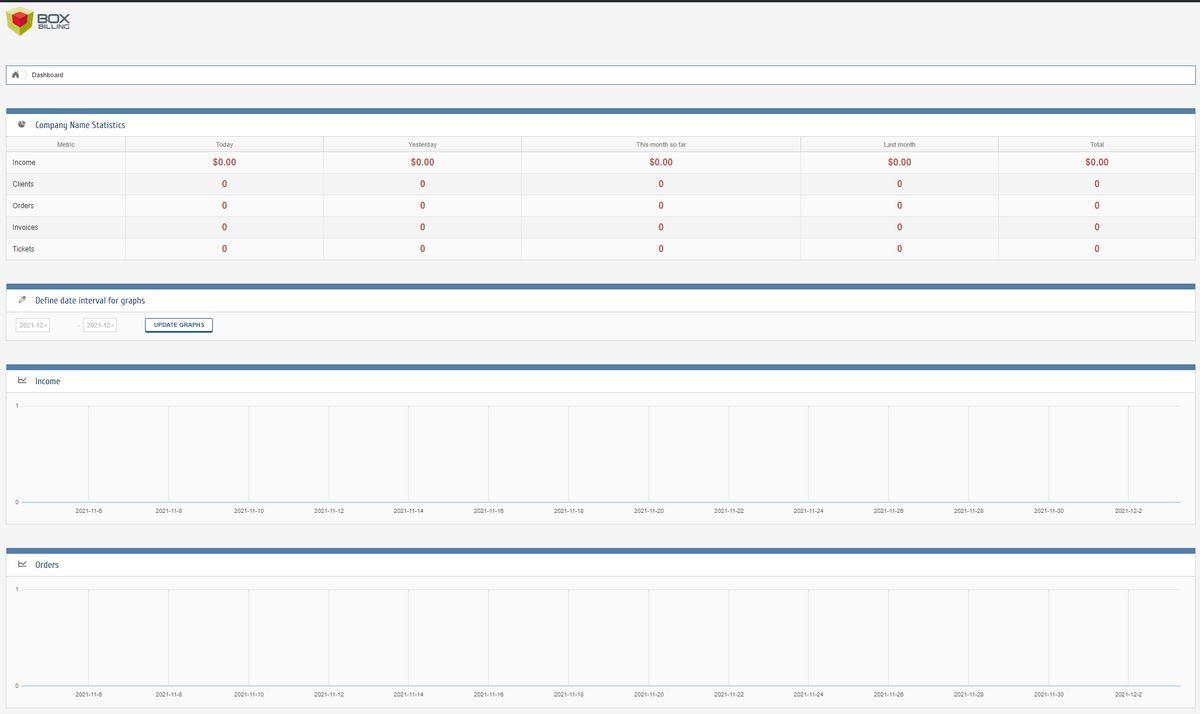The height and width of the screenshot is (714, 1200).
Task: Click the pie chart icon beside Company Name Statistics
Action: pyautogui.click(x=22, y=125)
